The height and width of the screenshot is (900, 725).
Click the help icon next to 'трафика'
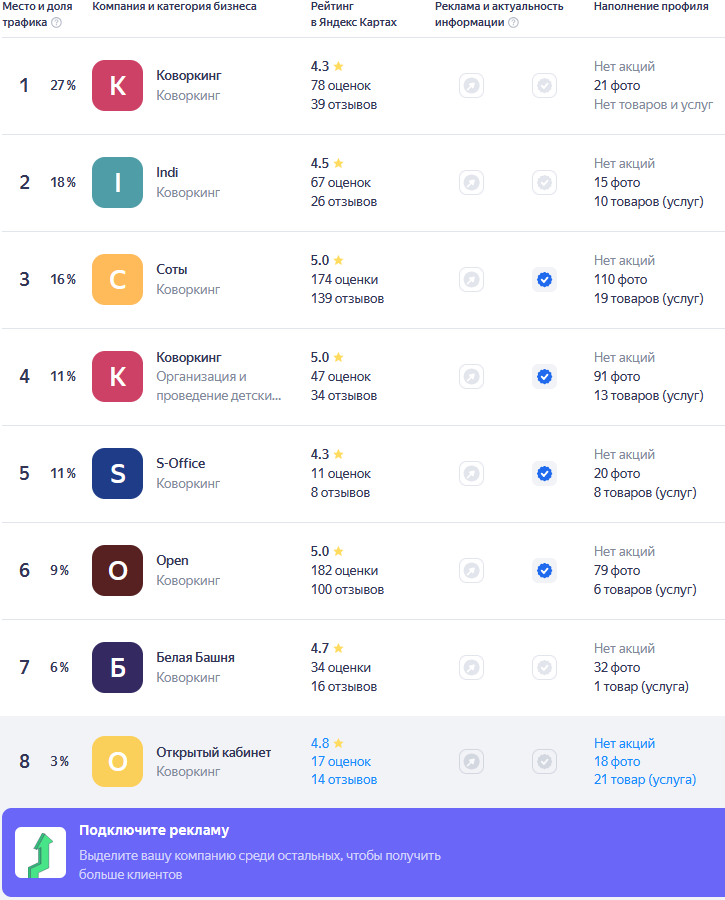pyautogui.click(x=56, y=22)
